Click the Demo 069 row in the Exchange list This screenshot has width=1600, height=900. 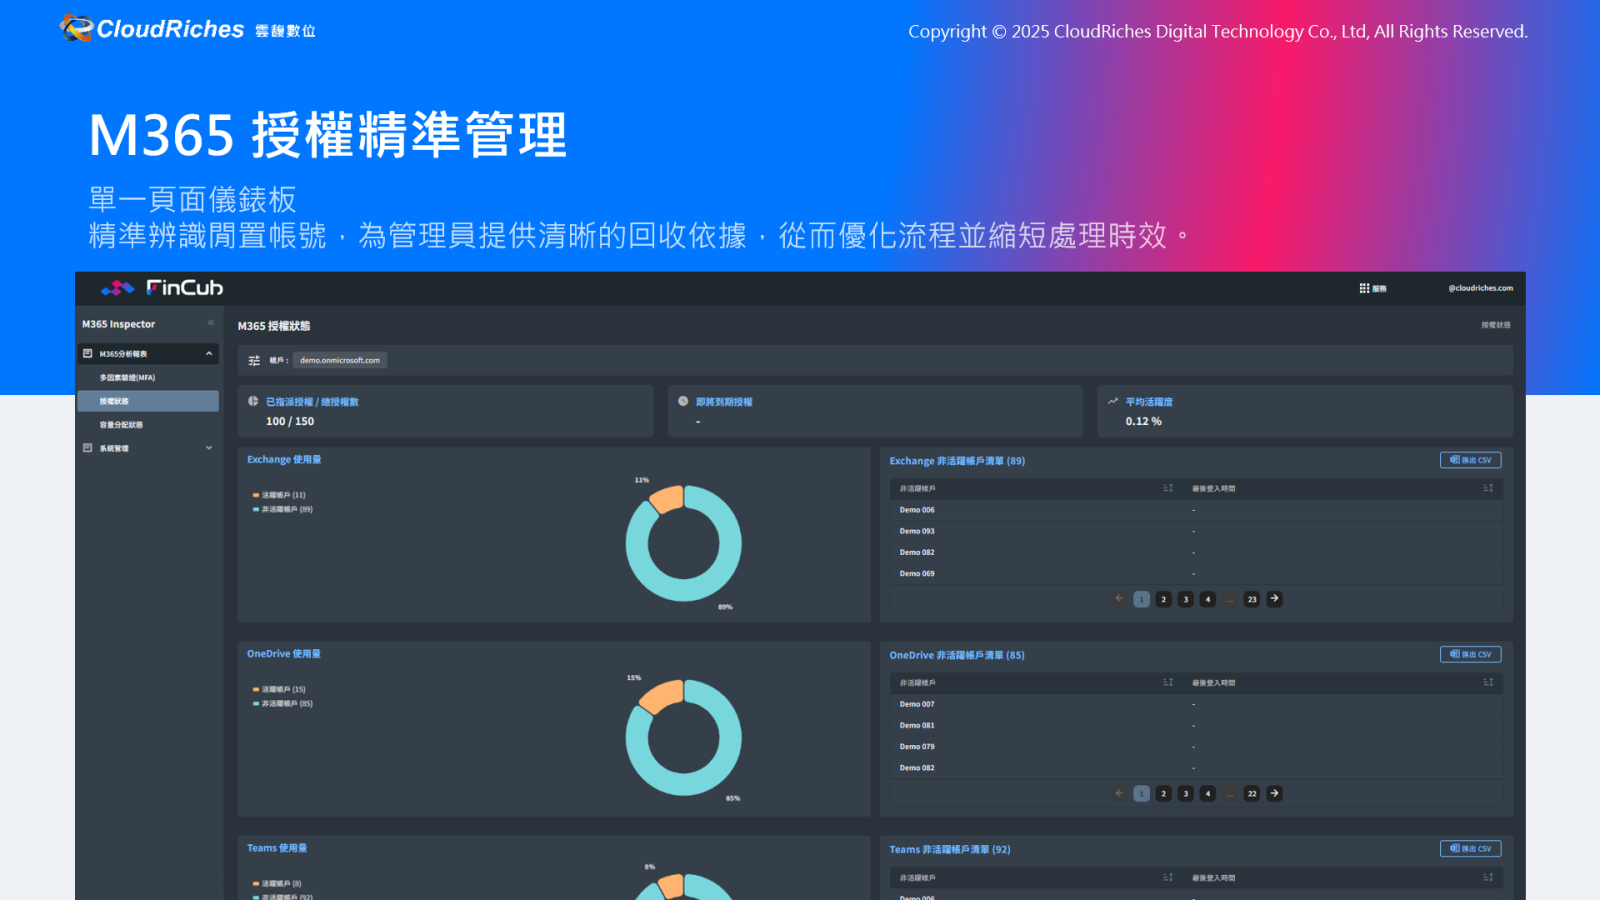click(x=1196, y=574)
